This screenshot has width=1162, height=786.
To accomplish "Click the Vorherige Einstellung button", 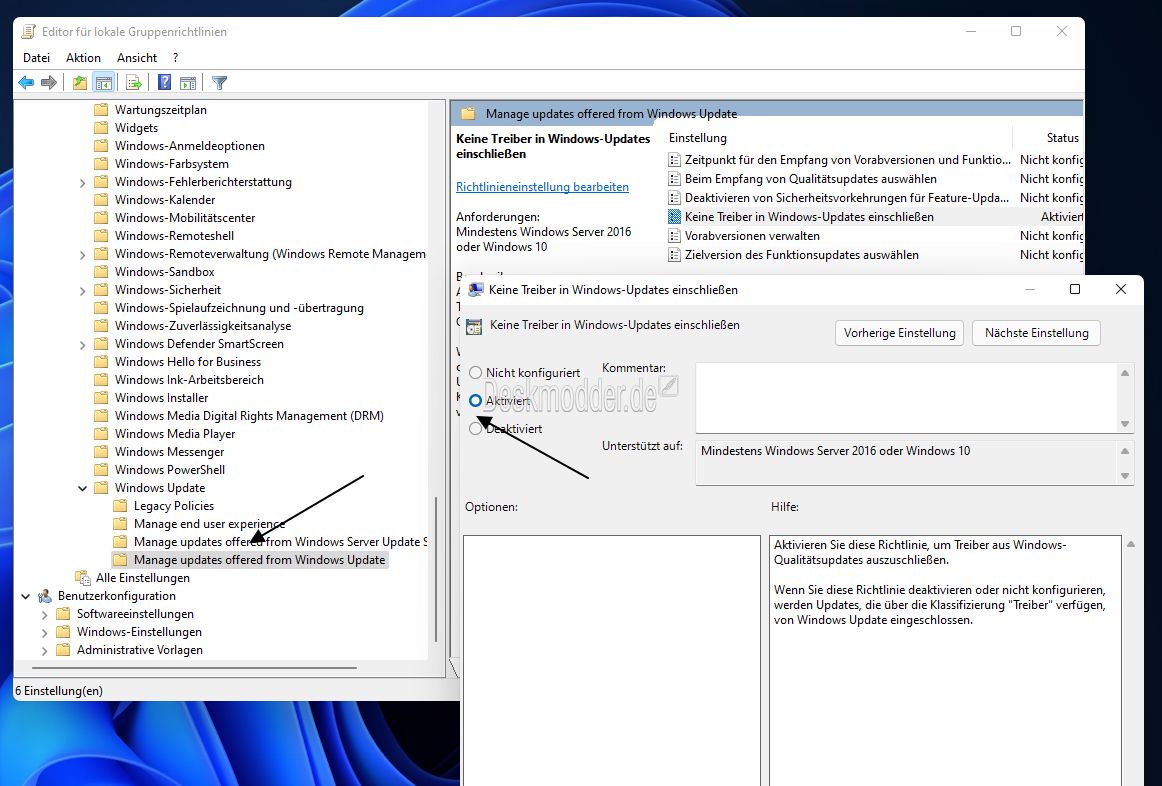I will (x=900, y=333).
